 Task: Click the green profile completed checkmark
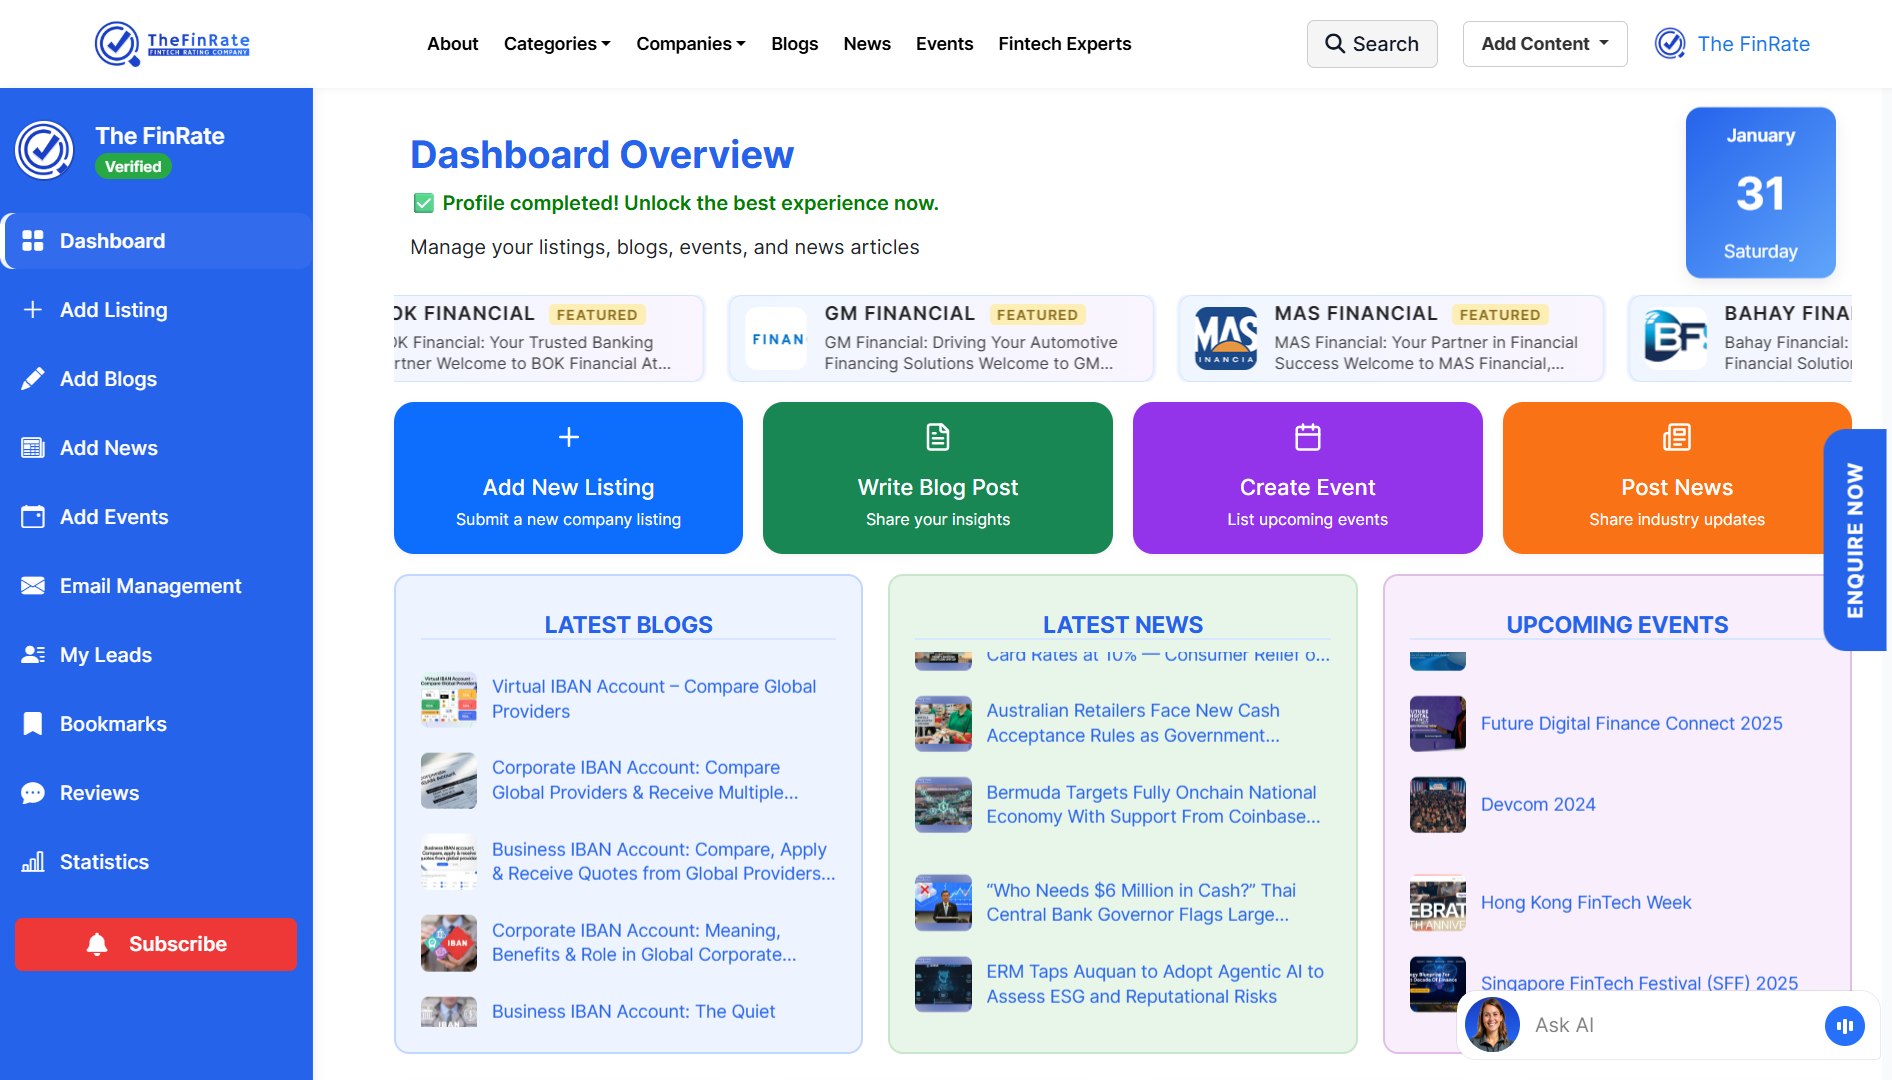424,203
